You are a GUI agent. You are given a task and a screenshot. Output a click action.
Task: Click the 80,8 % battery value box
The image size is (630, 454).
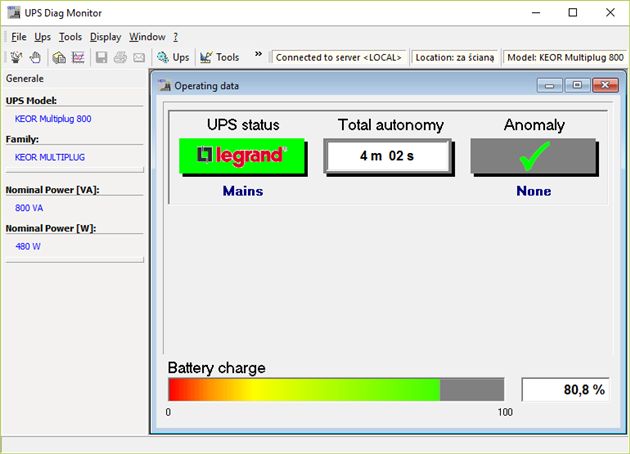[x=566, y=389]
